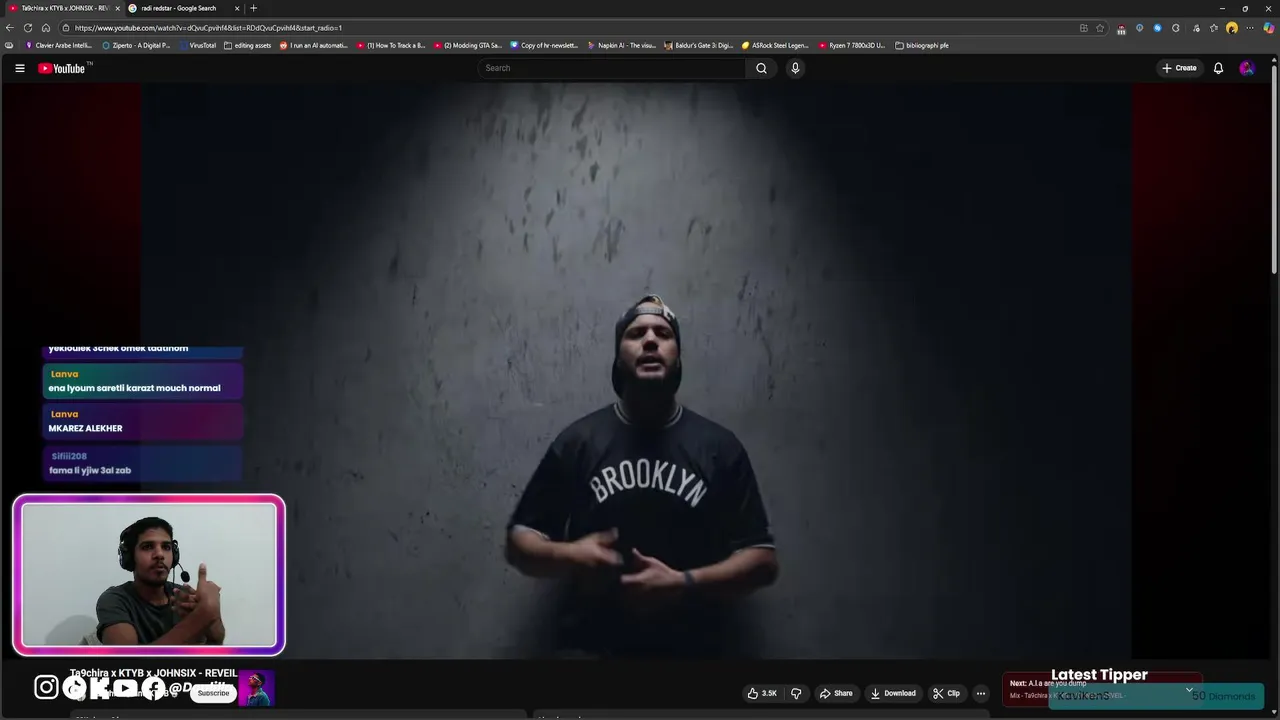Click the YouTube Create button
This screenshot has width=1280, height=720.
[x=1179, y=68]
